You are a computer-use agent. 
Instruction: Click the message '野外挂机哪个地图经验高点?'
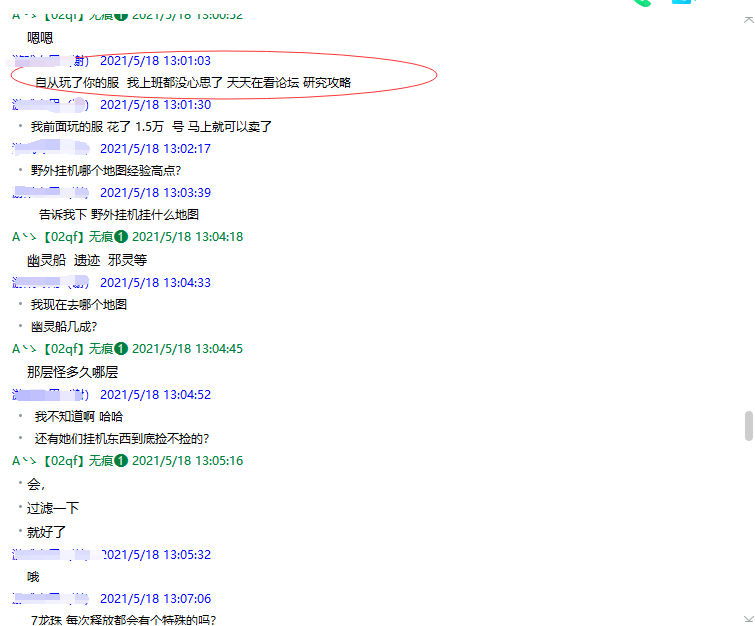click(x=106, y=171)
